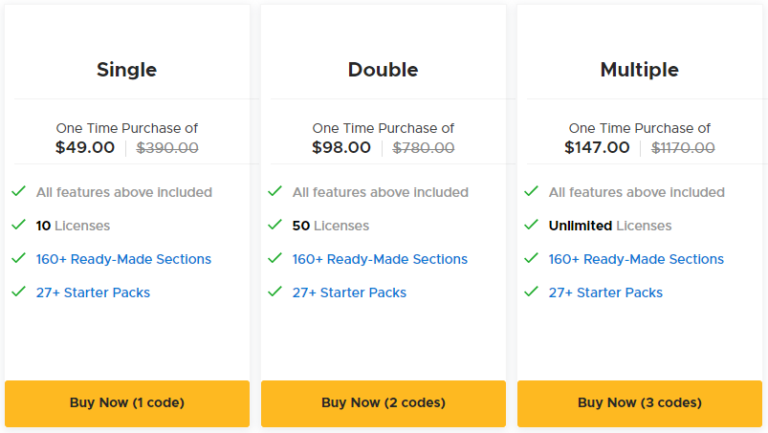Click checkmark next to Single's Starter Packs
Image resolution: width=768 pixels, height=433 pixels.
(18, 292)
